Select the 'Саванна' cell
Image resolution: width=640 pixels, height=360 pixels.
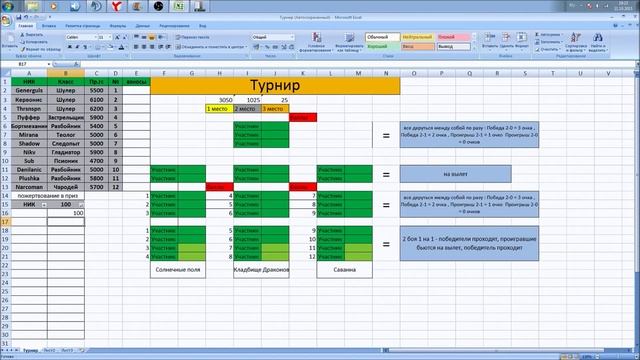click(x=344, y=270)
